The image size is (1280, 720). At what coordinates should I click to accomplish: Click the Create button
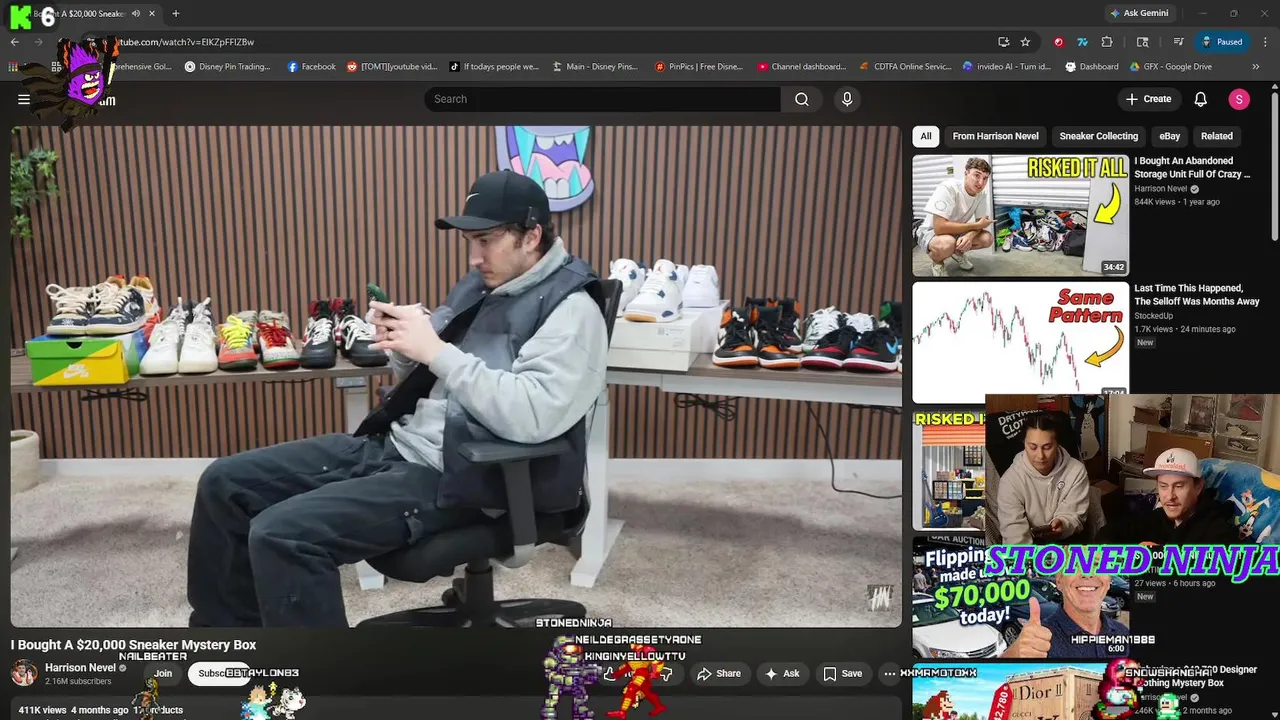pyautogui.click(x=1148, y=99)
